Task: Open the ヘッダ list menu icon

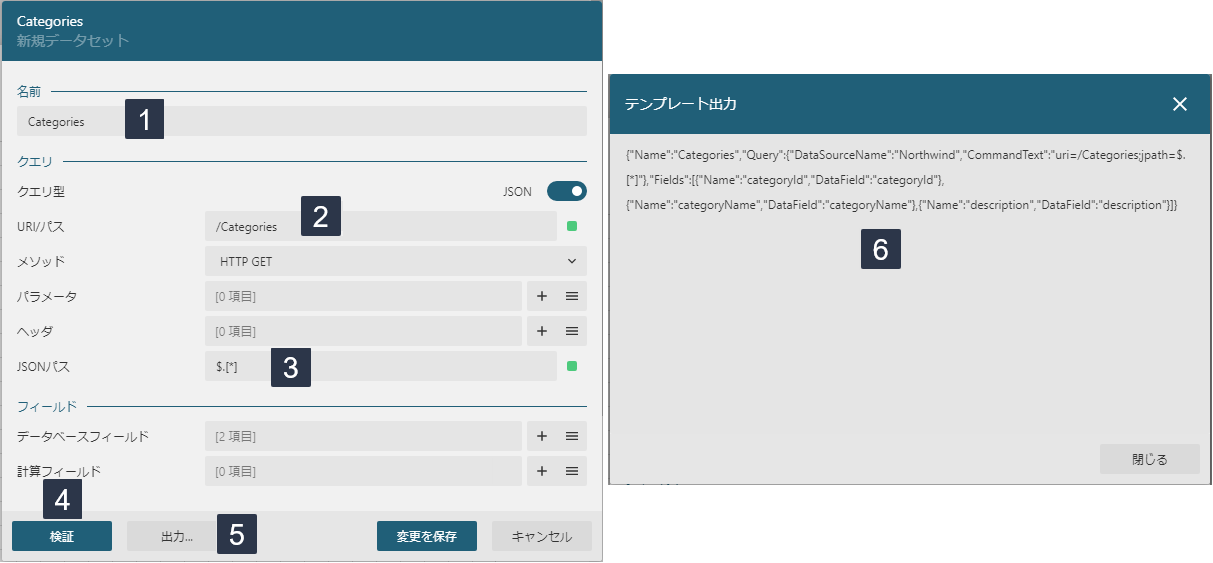Action: (572, 331)
